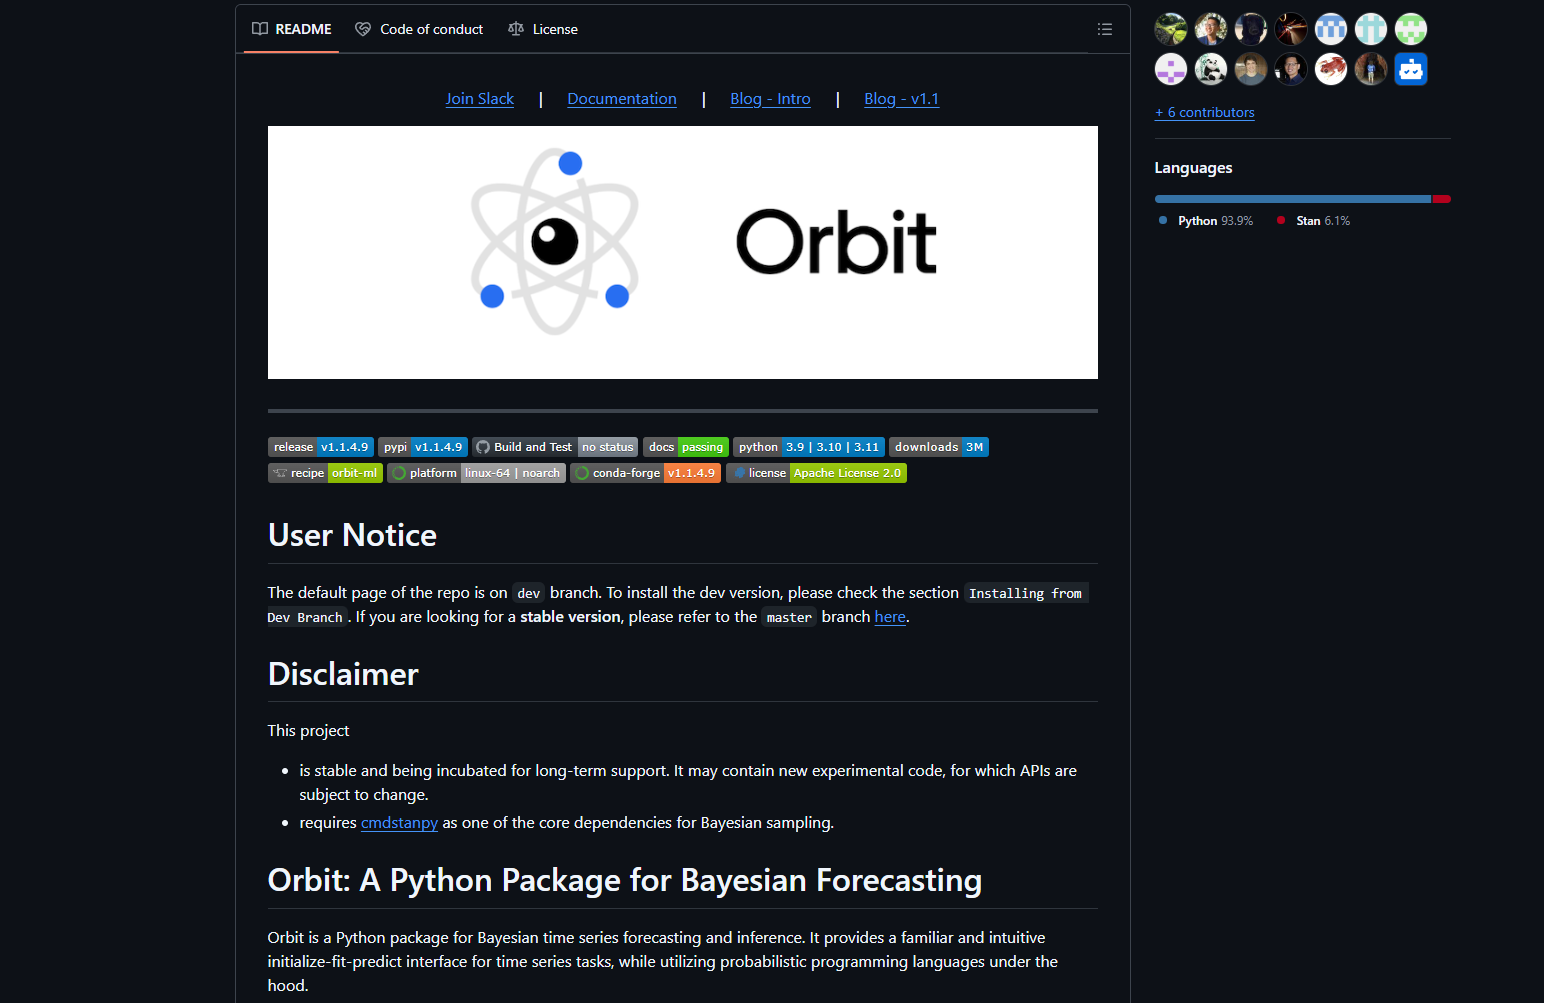The height and width of the screenshot is (1003, 1544).
Task: Switch to the License tab
Action: pos(543,29)
